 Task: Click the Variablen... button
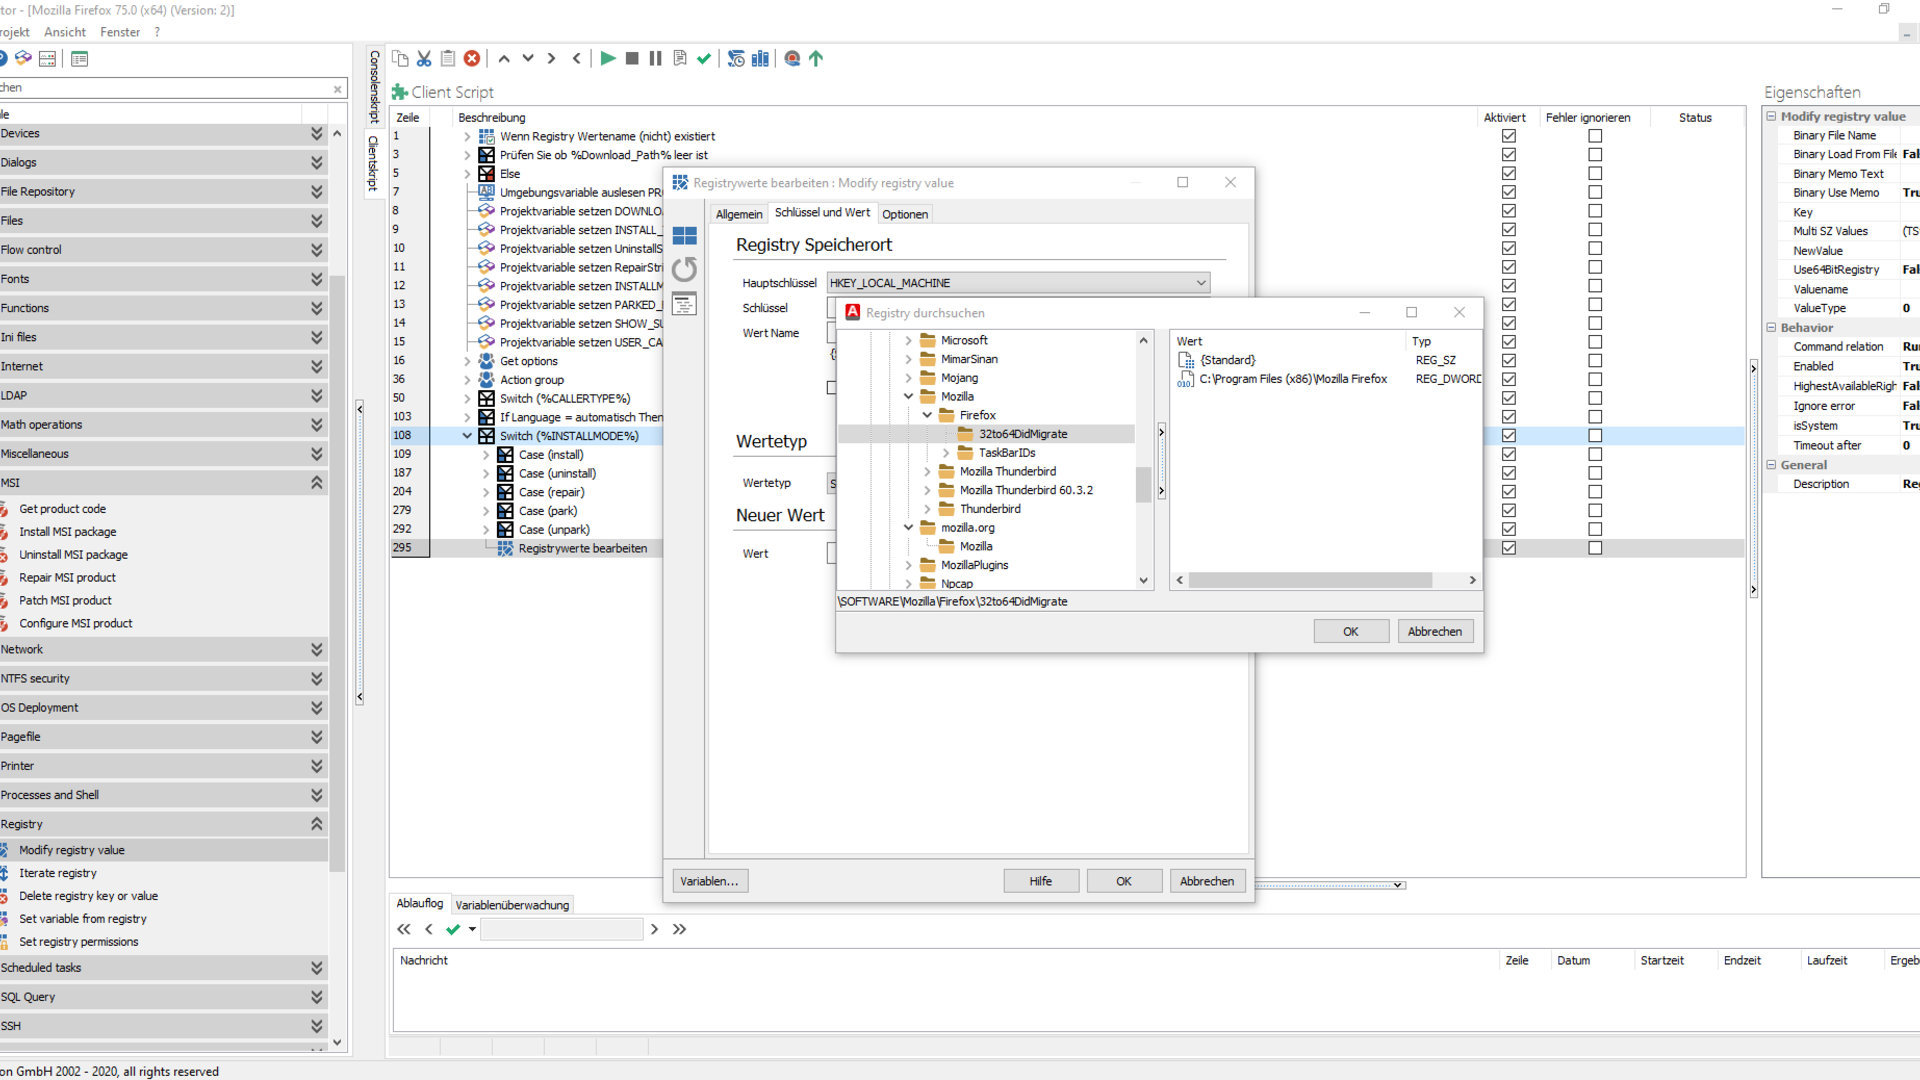(709, 881)
